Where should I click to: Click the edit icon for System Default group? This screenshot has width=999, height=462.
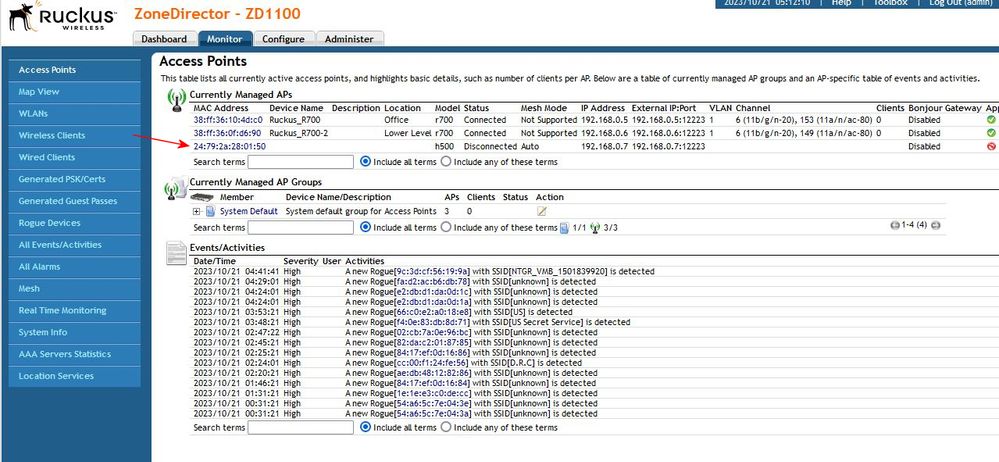542,211
